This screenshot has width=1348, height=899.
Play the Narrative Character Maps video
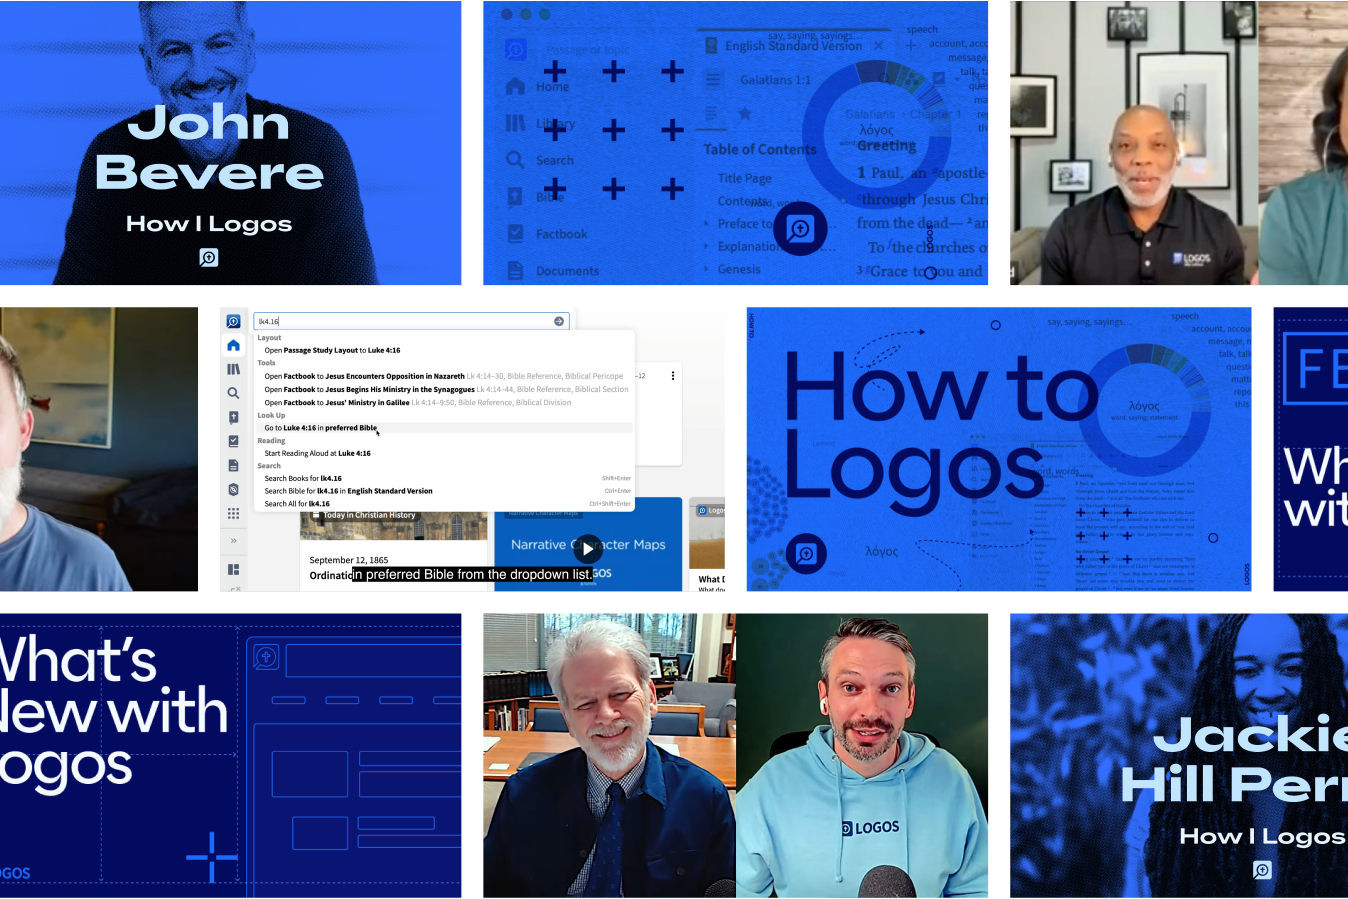coord(588,548)
